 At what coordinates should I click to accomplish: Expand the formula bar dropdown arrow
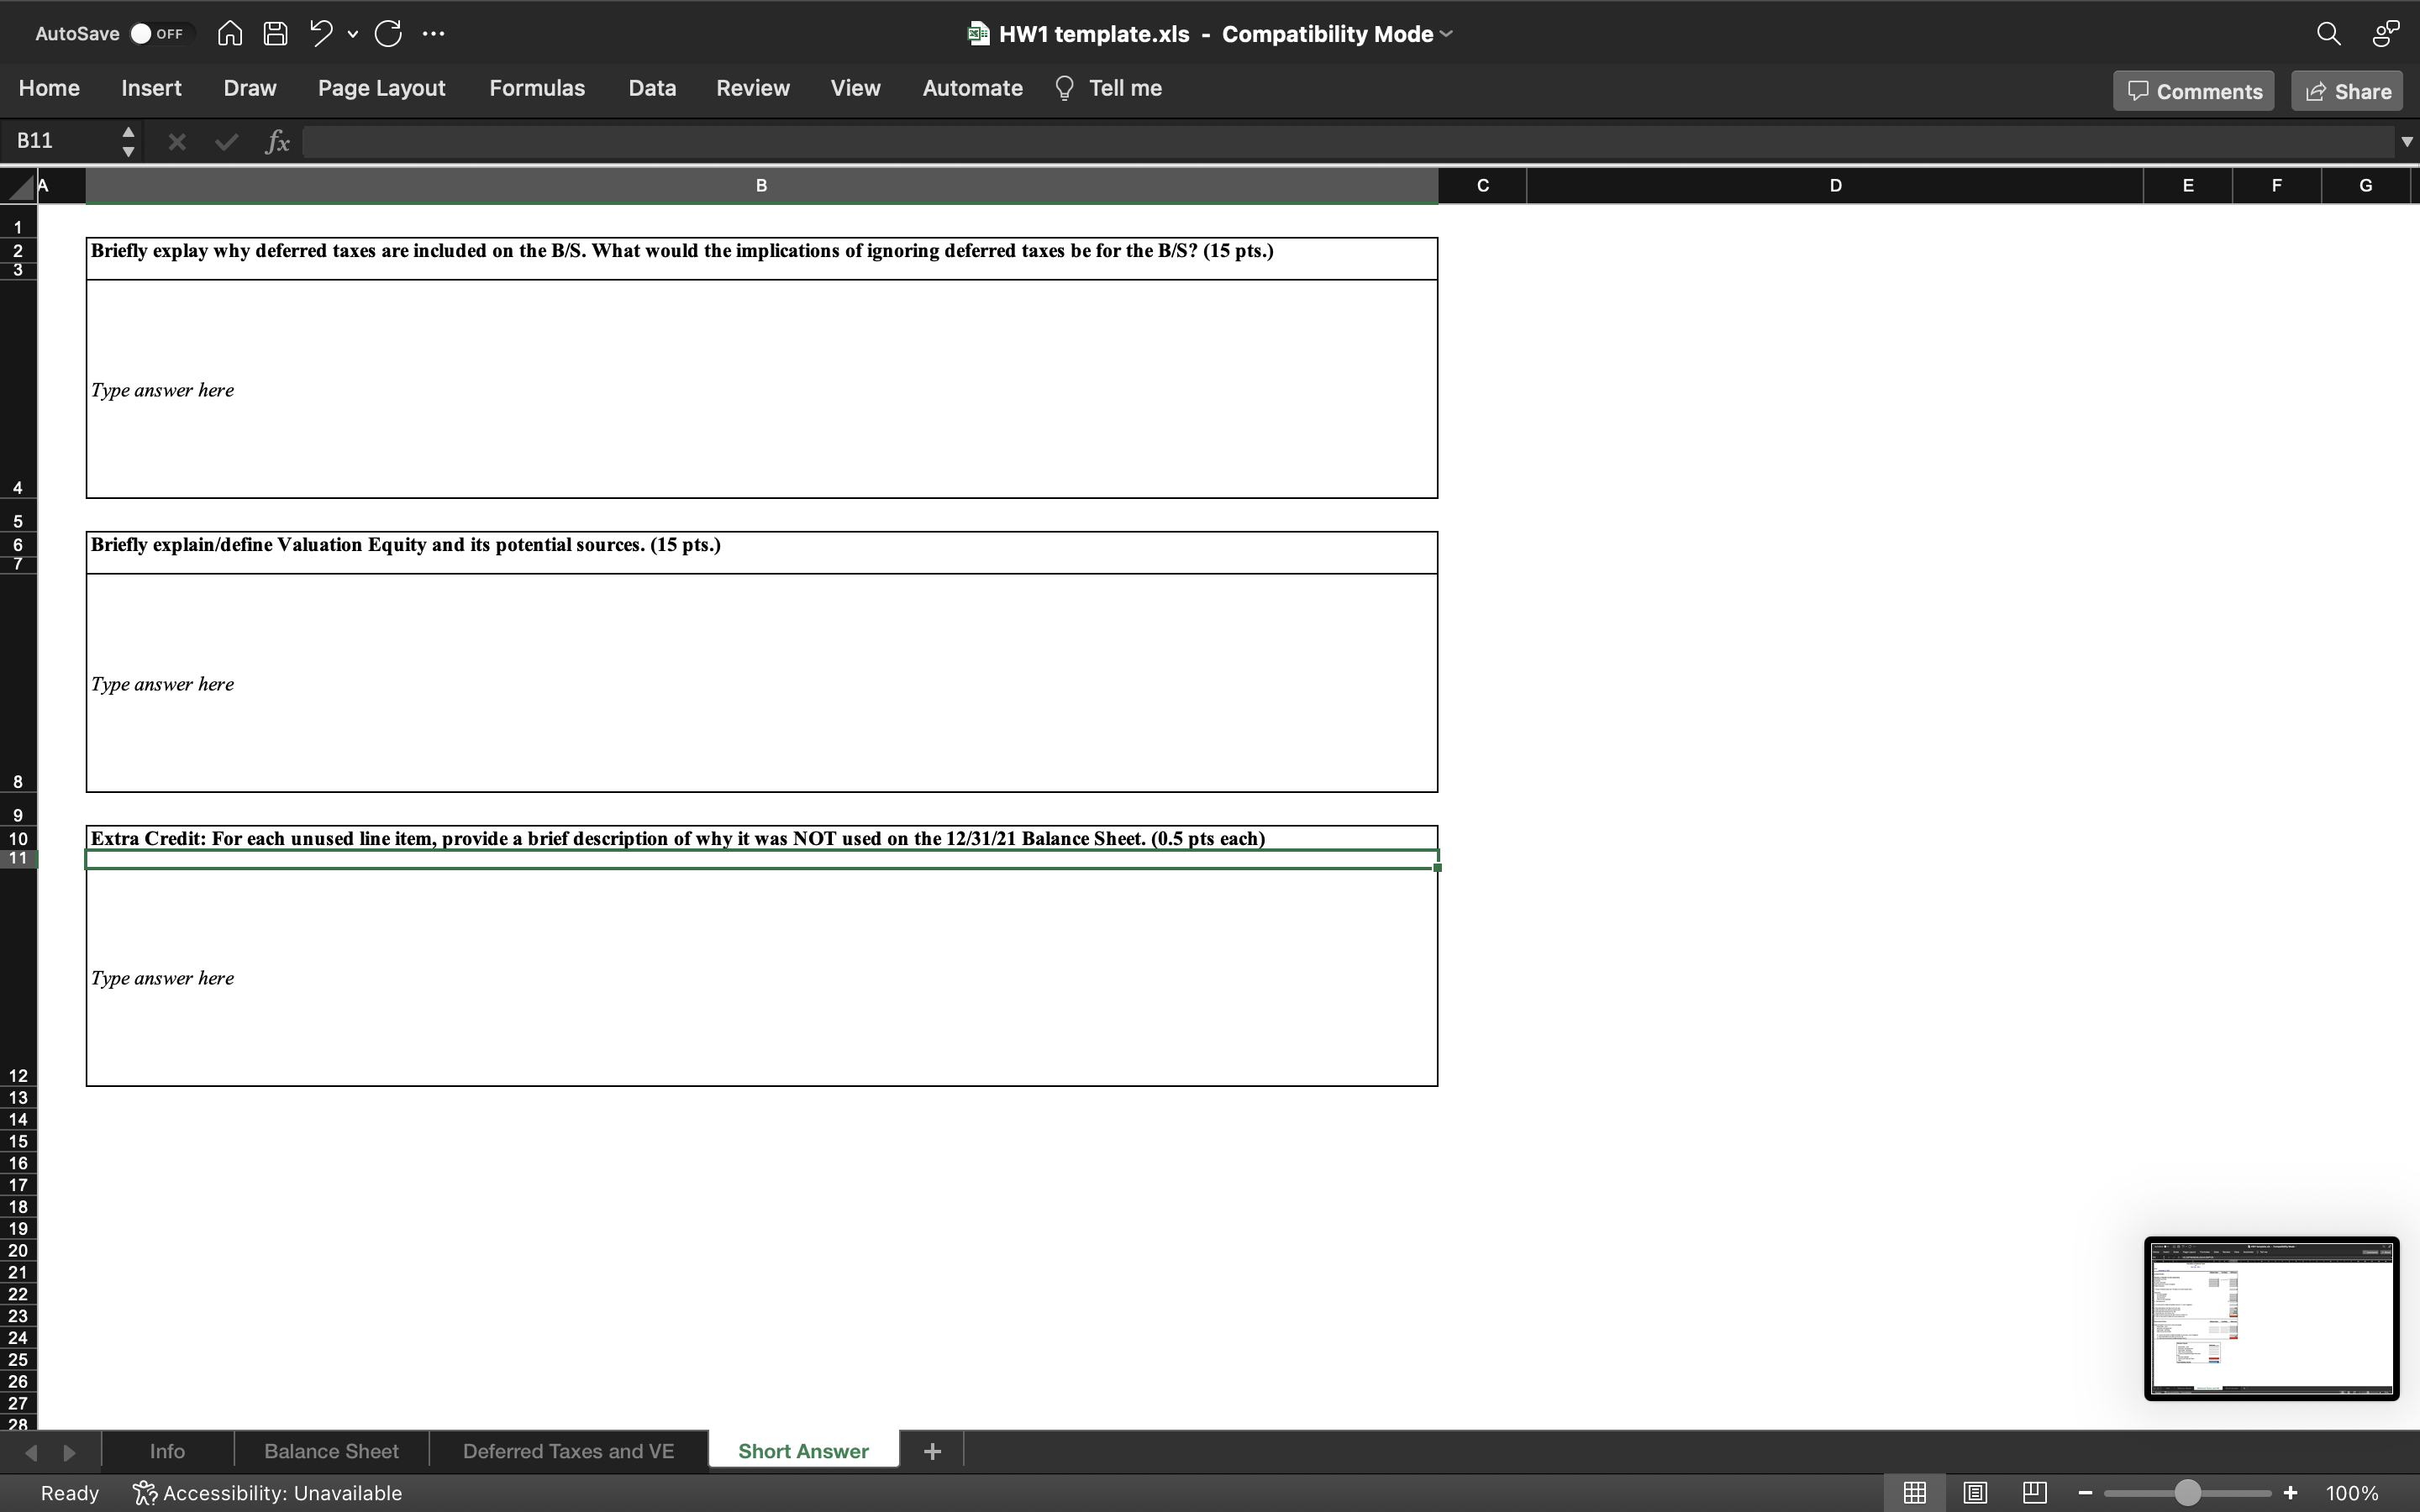point(2405,141)
